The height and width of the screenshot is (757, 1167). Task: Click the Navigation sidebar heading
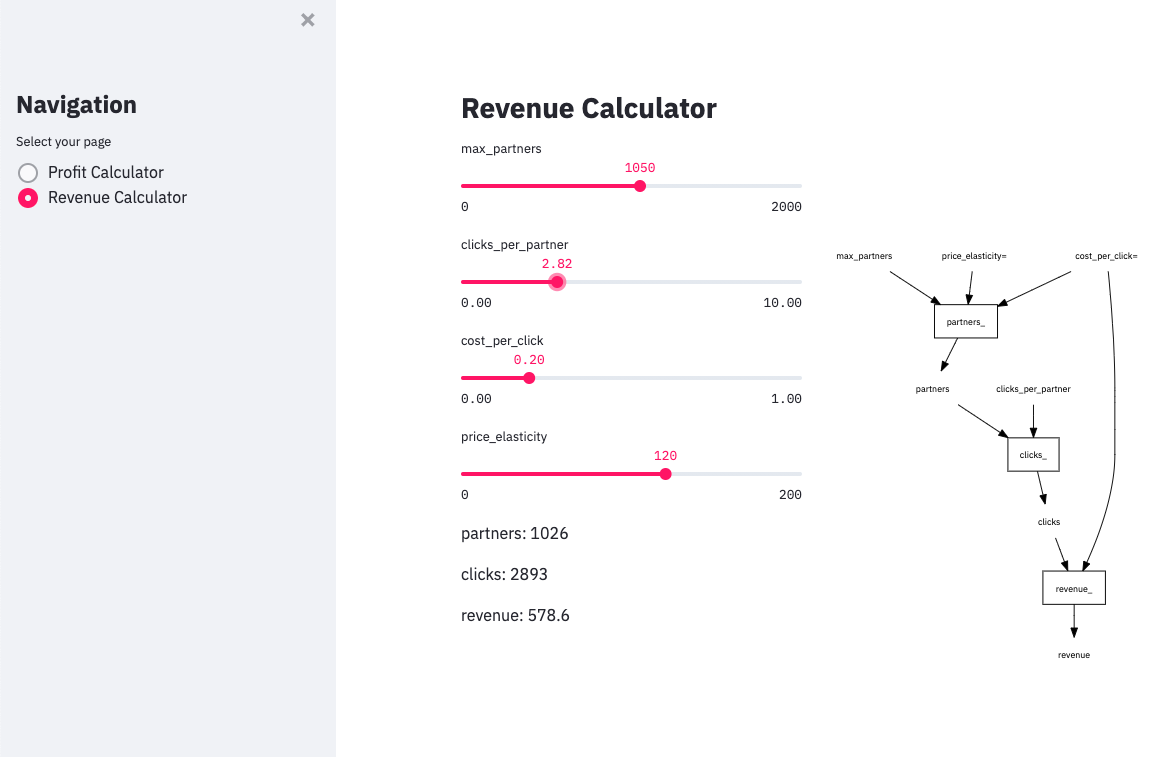point(76,105)
